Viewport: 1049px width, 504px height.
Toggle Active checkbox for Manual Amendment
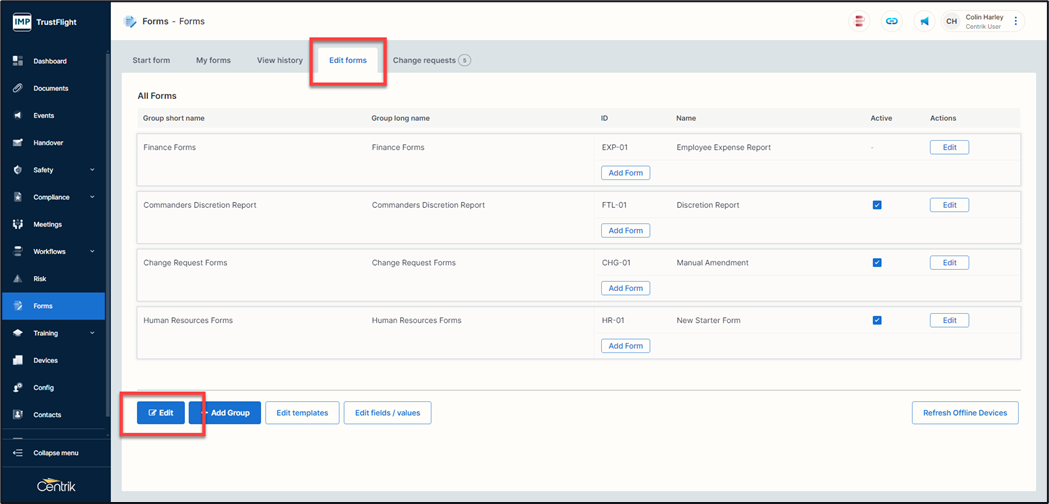click(x=877, y=263)
